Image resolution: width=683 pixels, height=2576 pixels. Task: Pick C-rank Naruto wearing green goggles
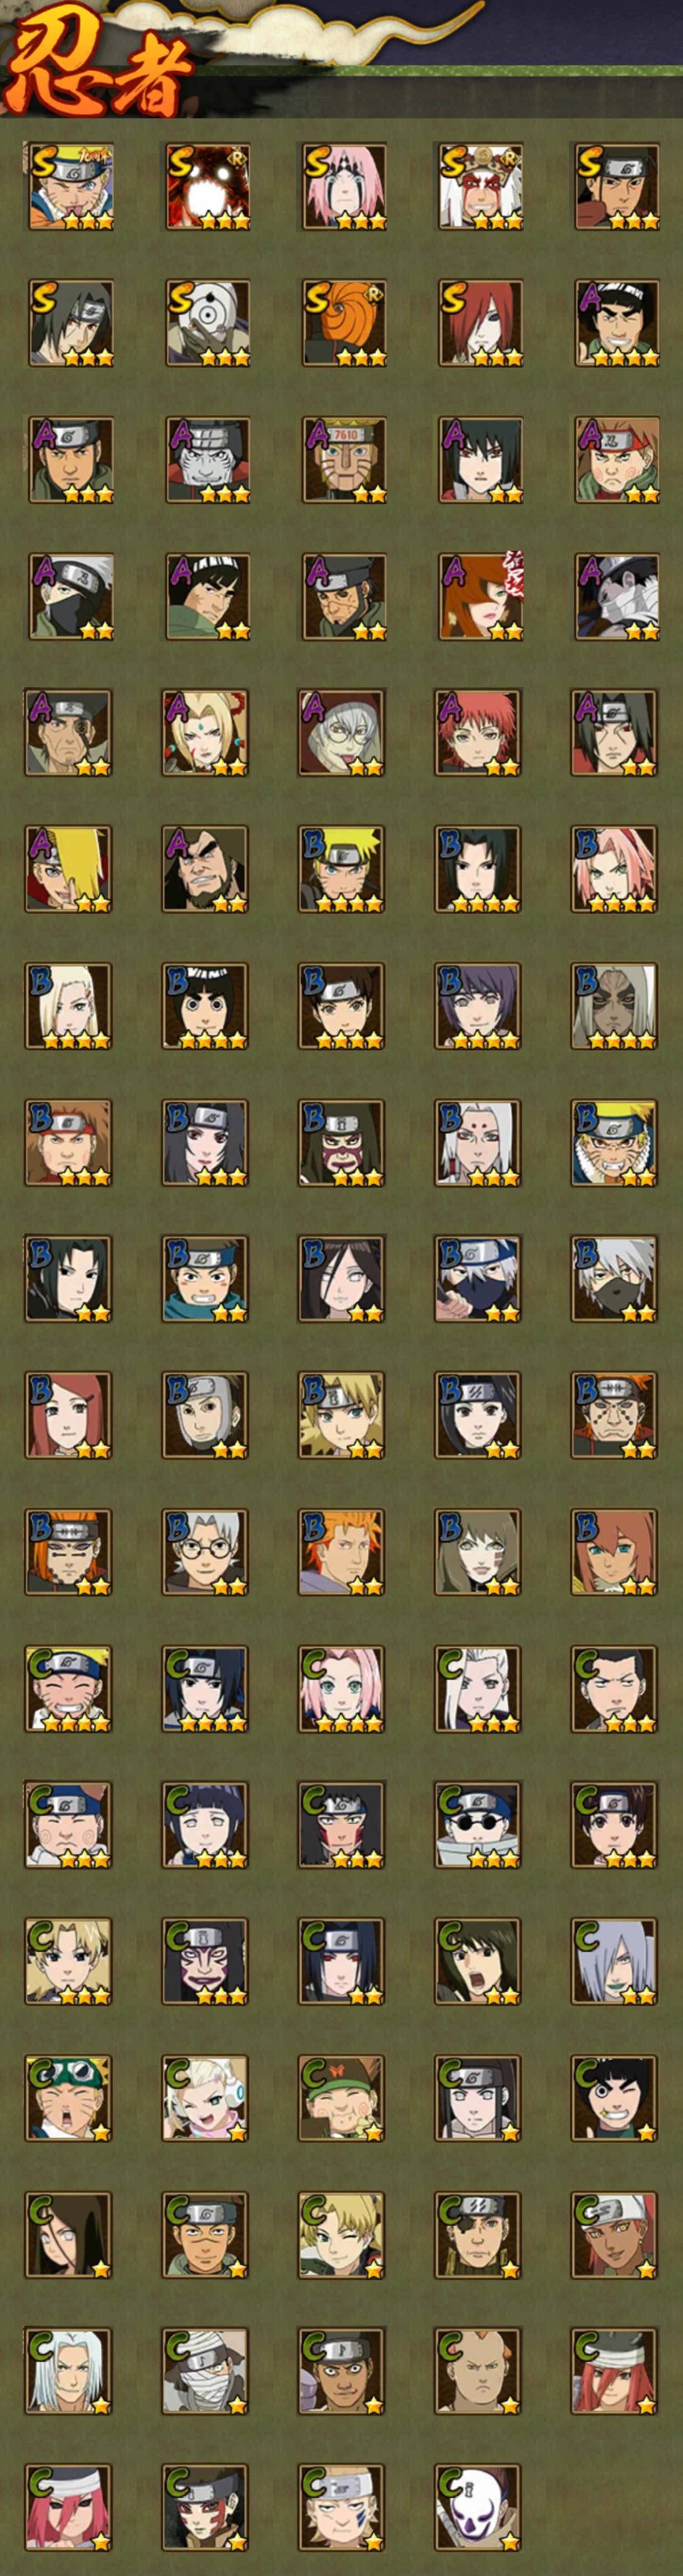69,2098
